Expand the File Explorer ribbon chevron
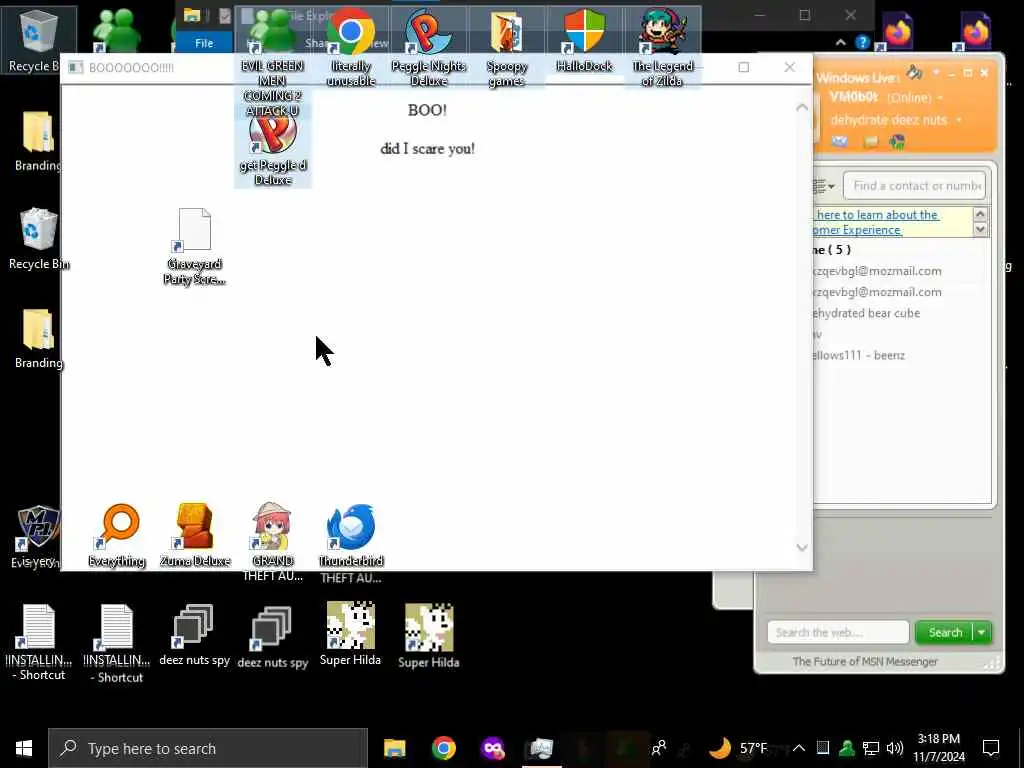 (x=840, y=42)
